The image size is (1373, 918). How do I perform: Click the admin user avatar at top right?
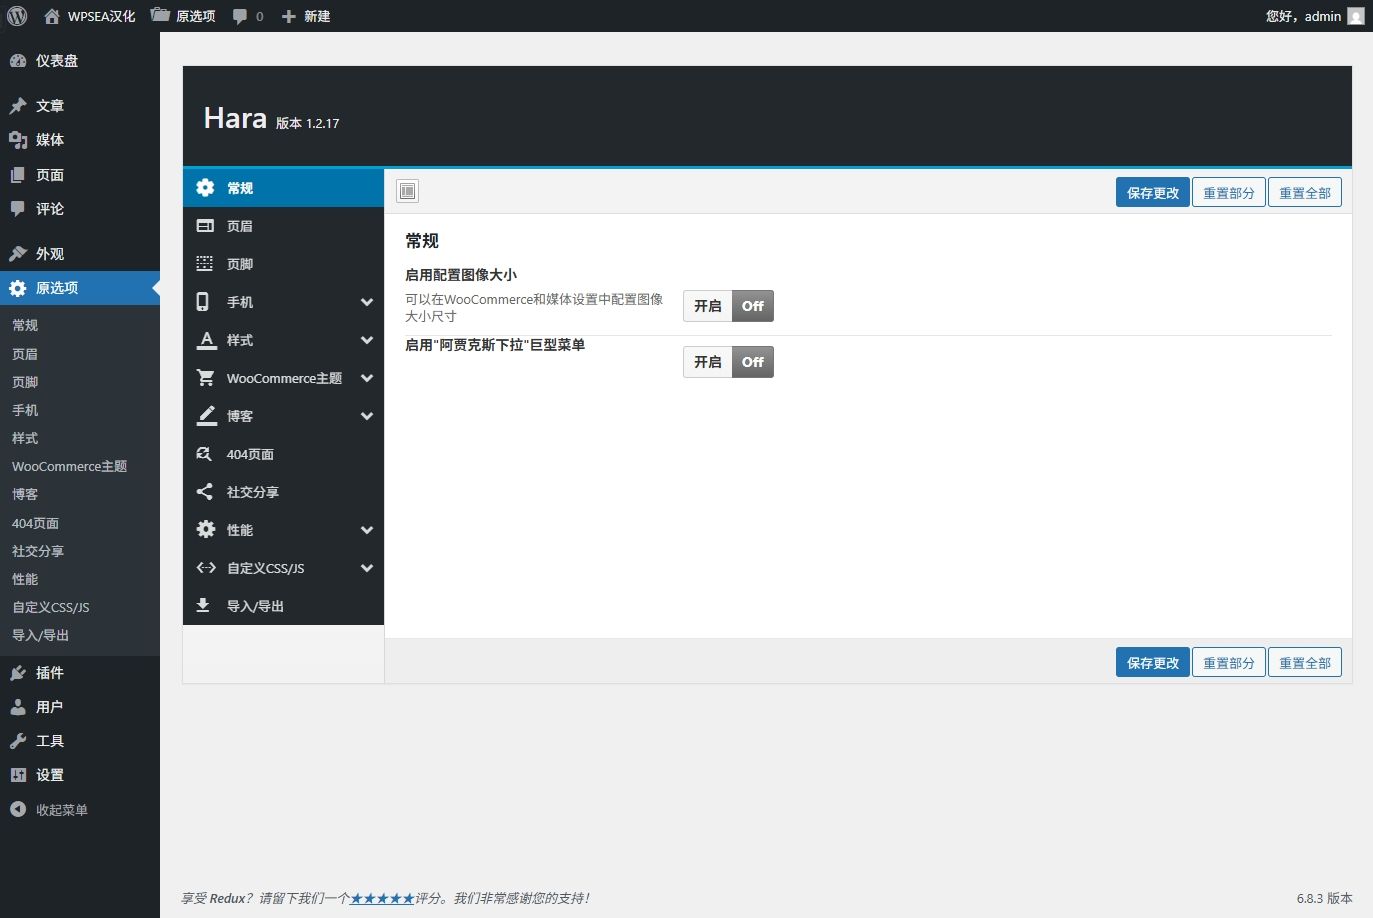coord(1356,16)
